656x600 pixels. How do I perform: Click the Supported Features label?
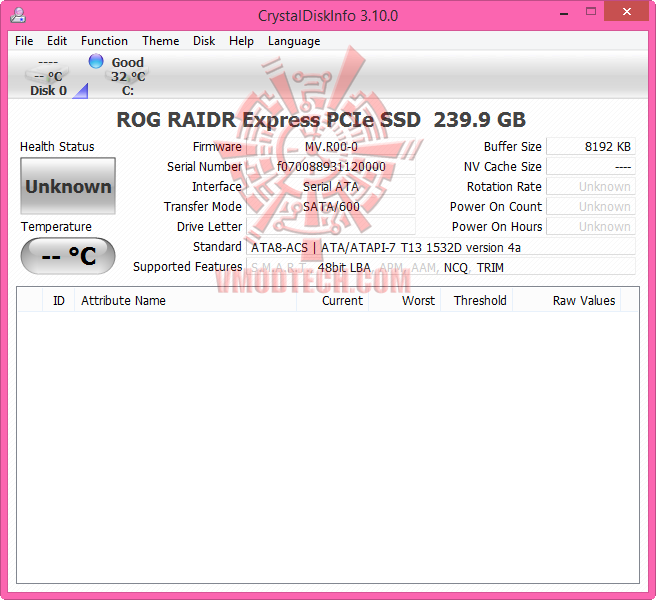click(187, 267)
